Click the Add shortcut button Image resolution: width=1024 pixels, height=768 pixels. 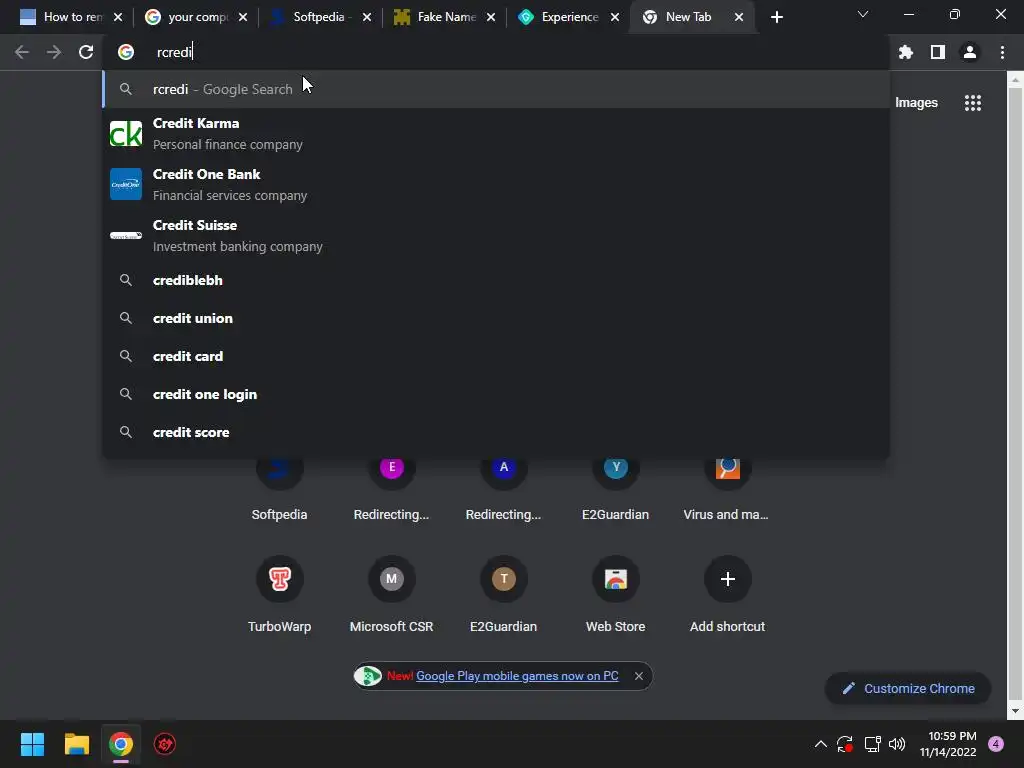(727, 594)
